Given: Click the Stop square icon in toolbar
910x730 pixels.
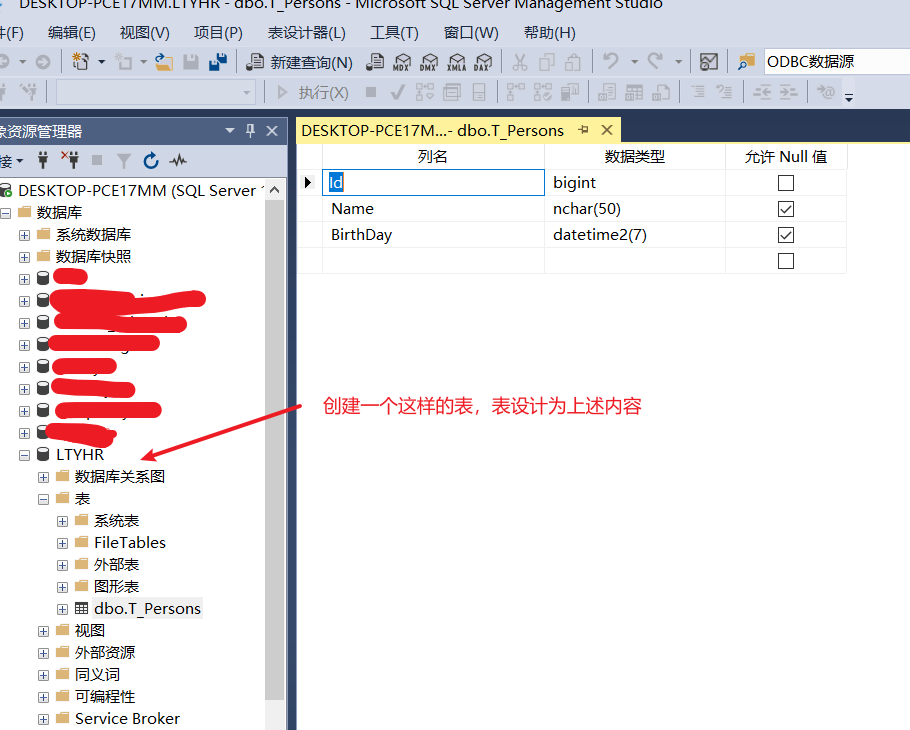Looking at the screenshot, I should (x=371, y=92).
